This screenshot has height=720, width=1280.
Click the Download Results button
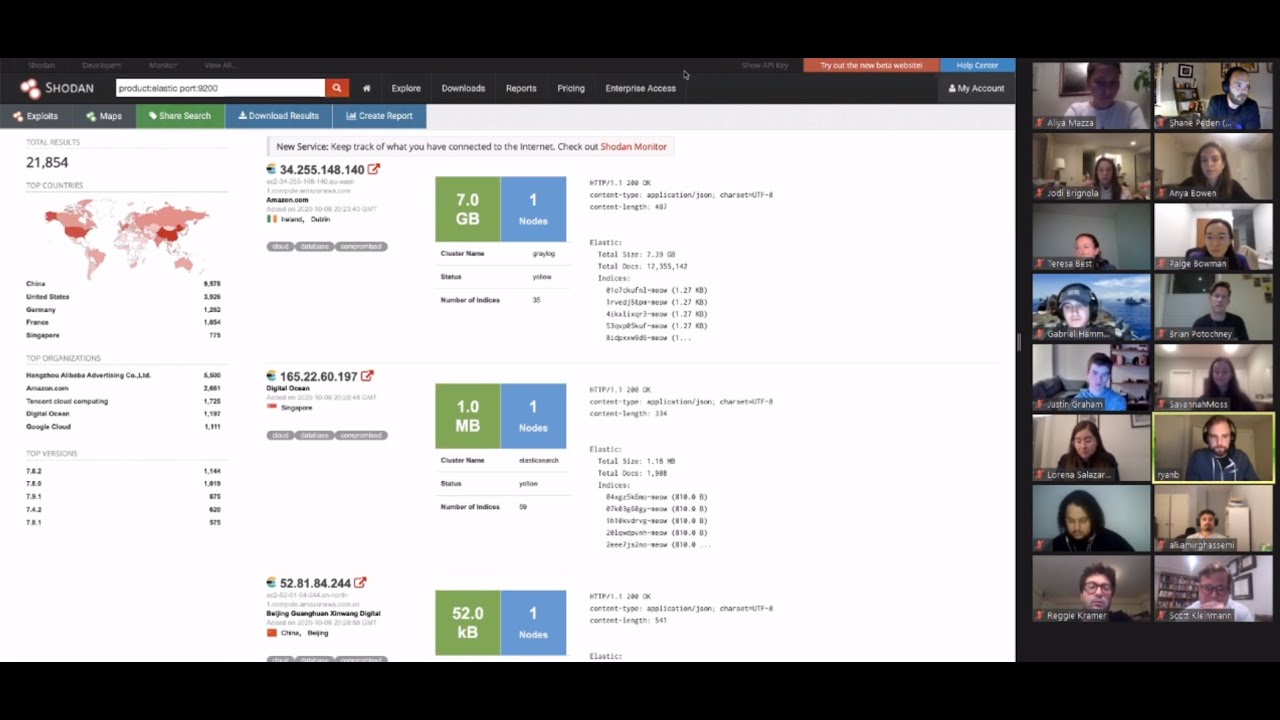[278, 116]
